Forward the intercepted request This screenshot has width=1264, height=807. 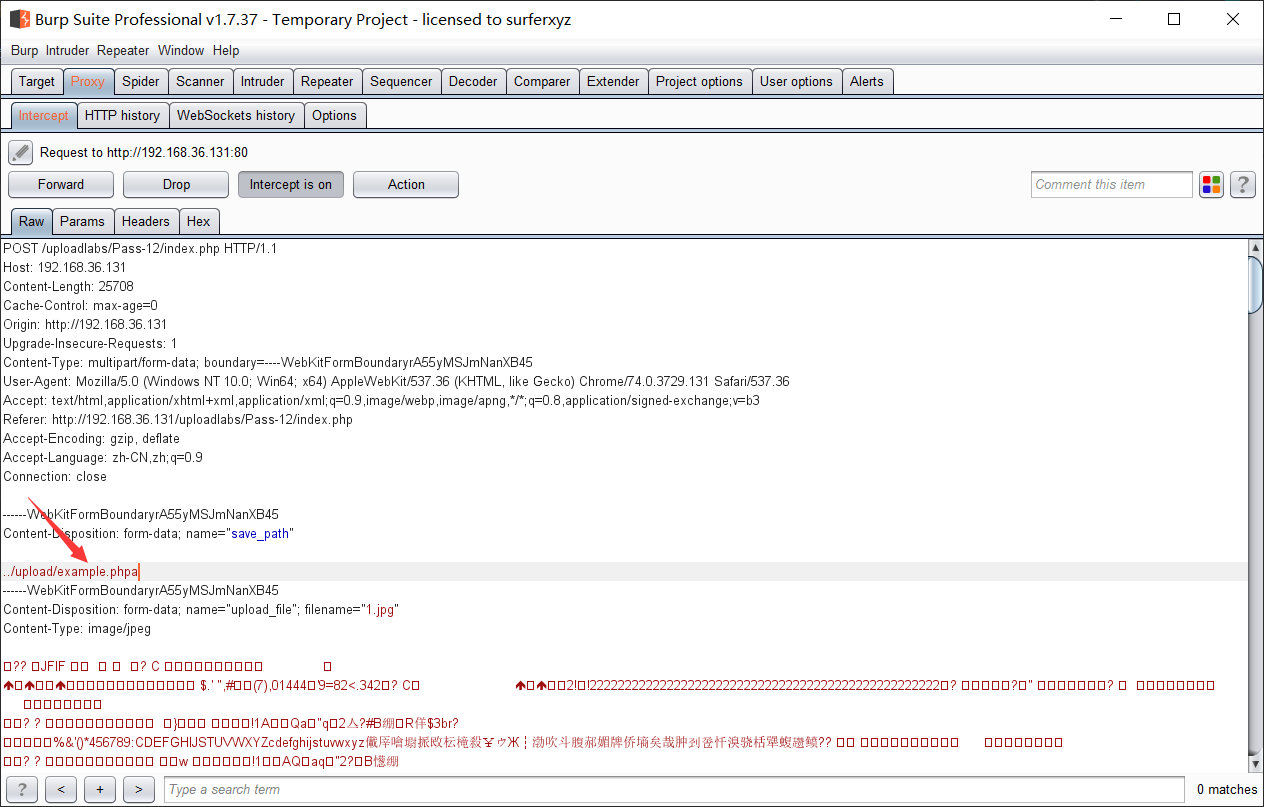coord(61,184)
